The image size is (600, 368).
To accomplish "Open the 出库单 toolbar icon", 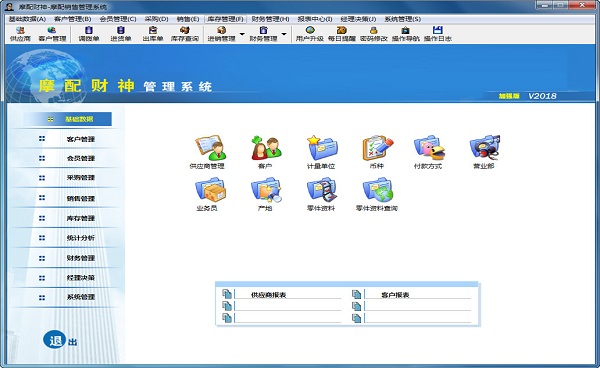I will [x=153, y=34].
